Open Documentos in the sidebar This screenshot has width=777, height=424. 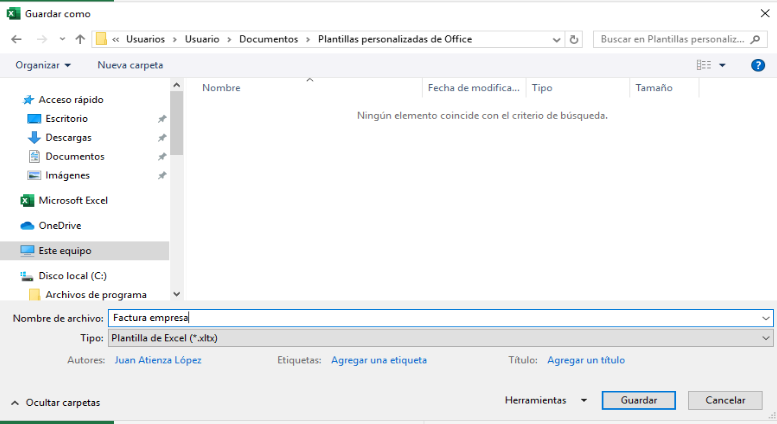pyautogui.click(x=75, y=156)
